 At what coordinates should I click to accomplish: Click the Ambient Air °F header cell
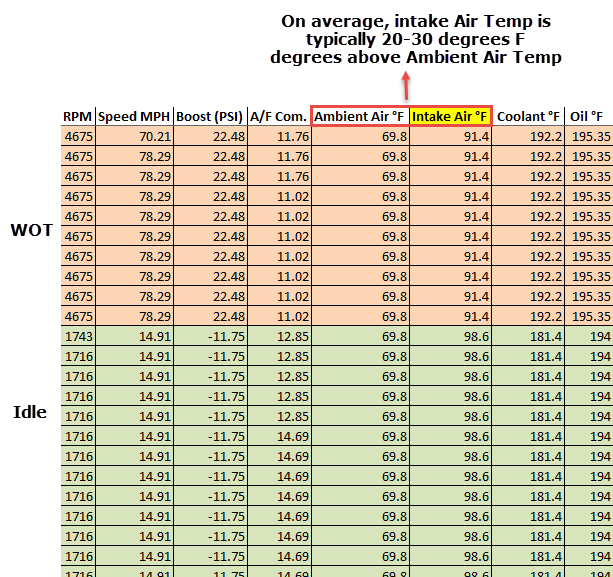click(x=360, y=117)
